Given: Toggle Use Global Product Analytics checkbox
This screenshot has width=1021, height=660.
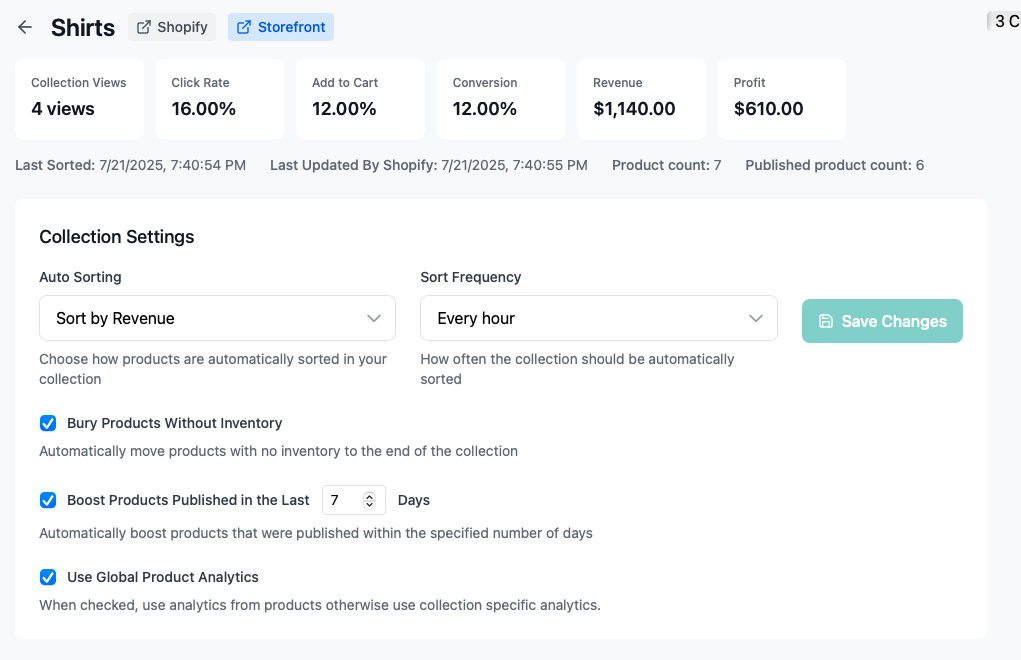Looking at the screenshot, I should coord(48,577).
